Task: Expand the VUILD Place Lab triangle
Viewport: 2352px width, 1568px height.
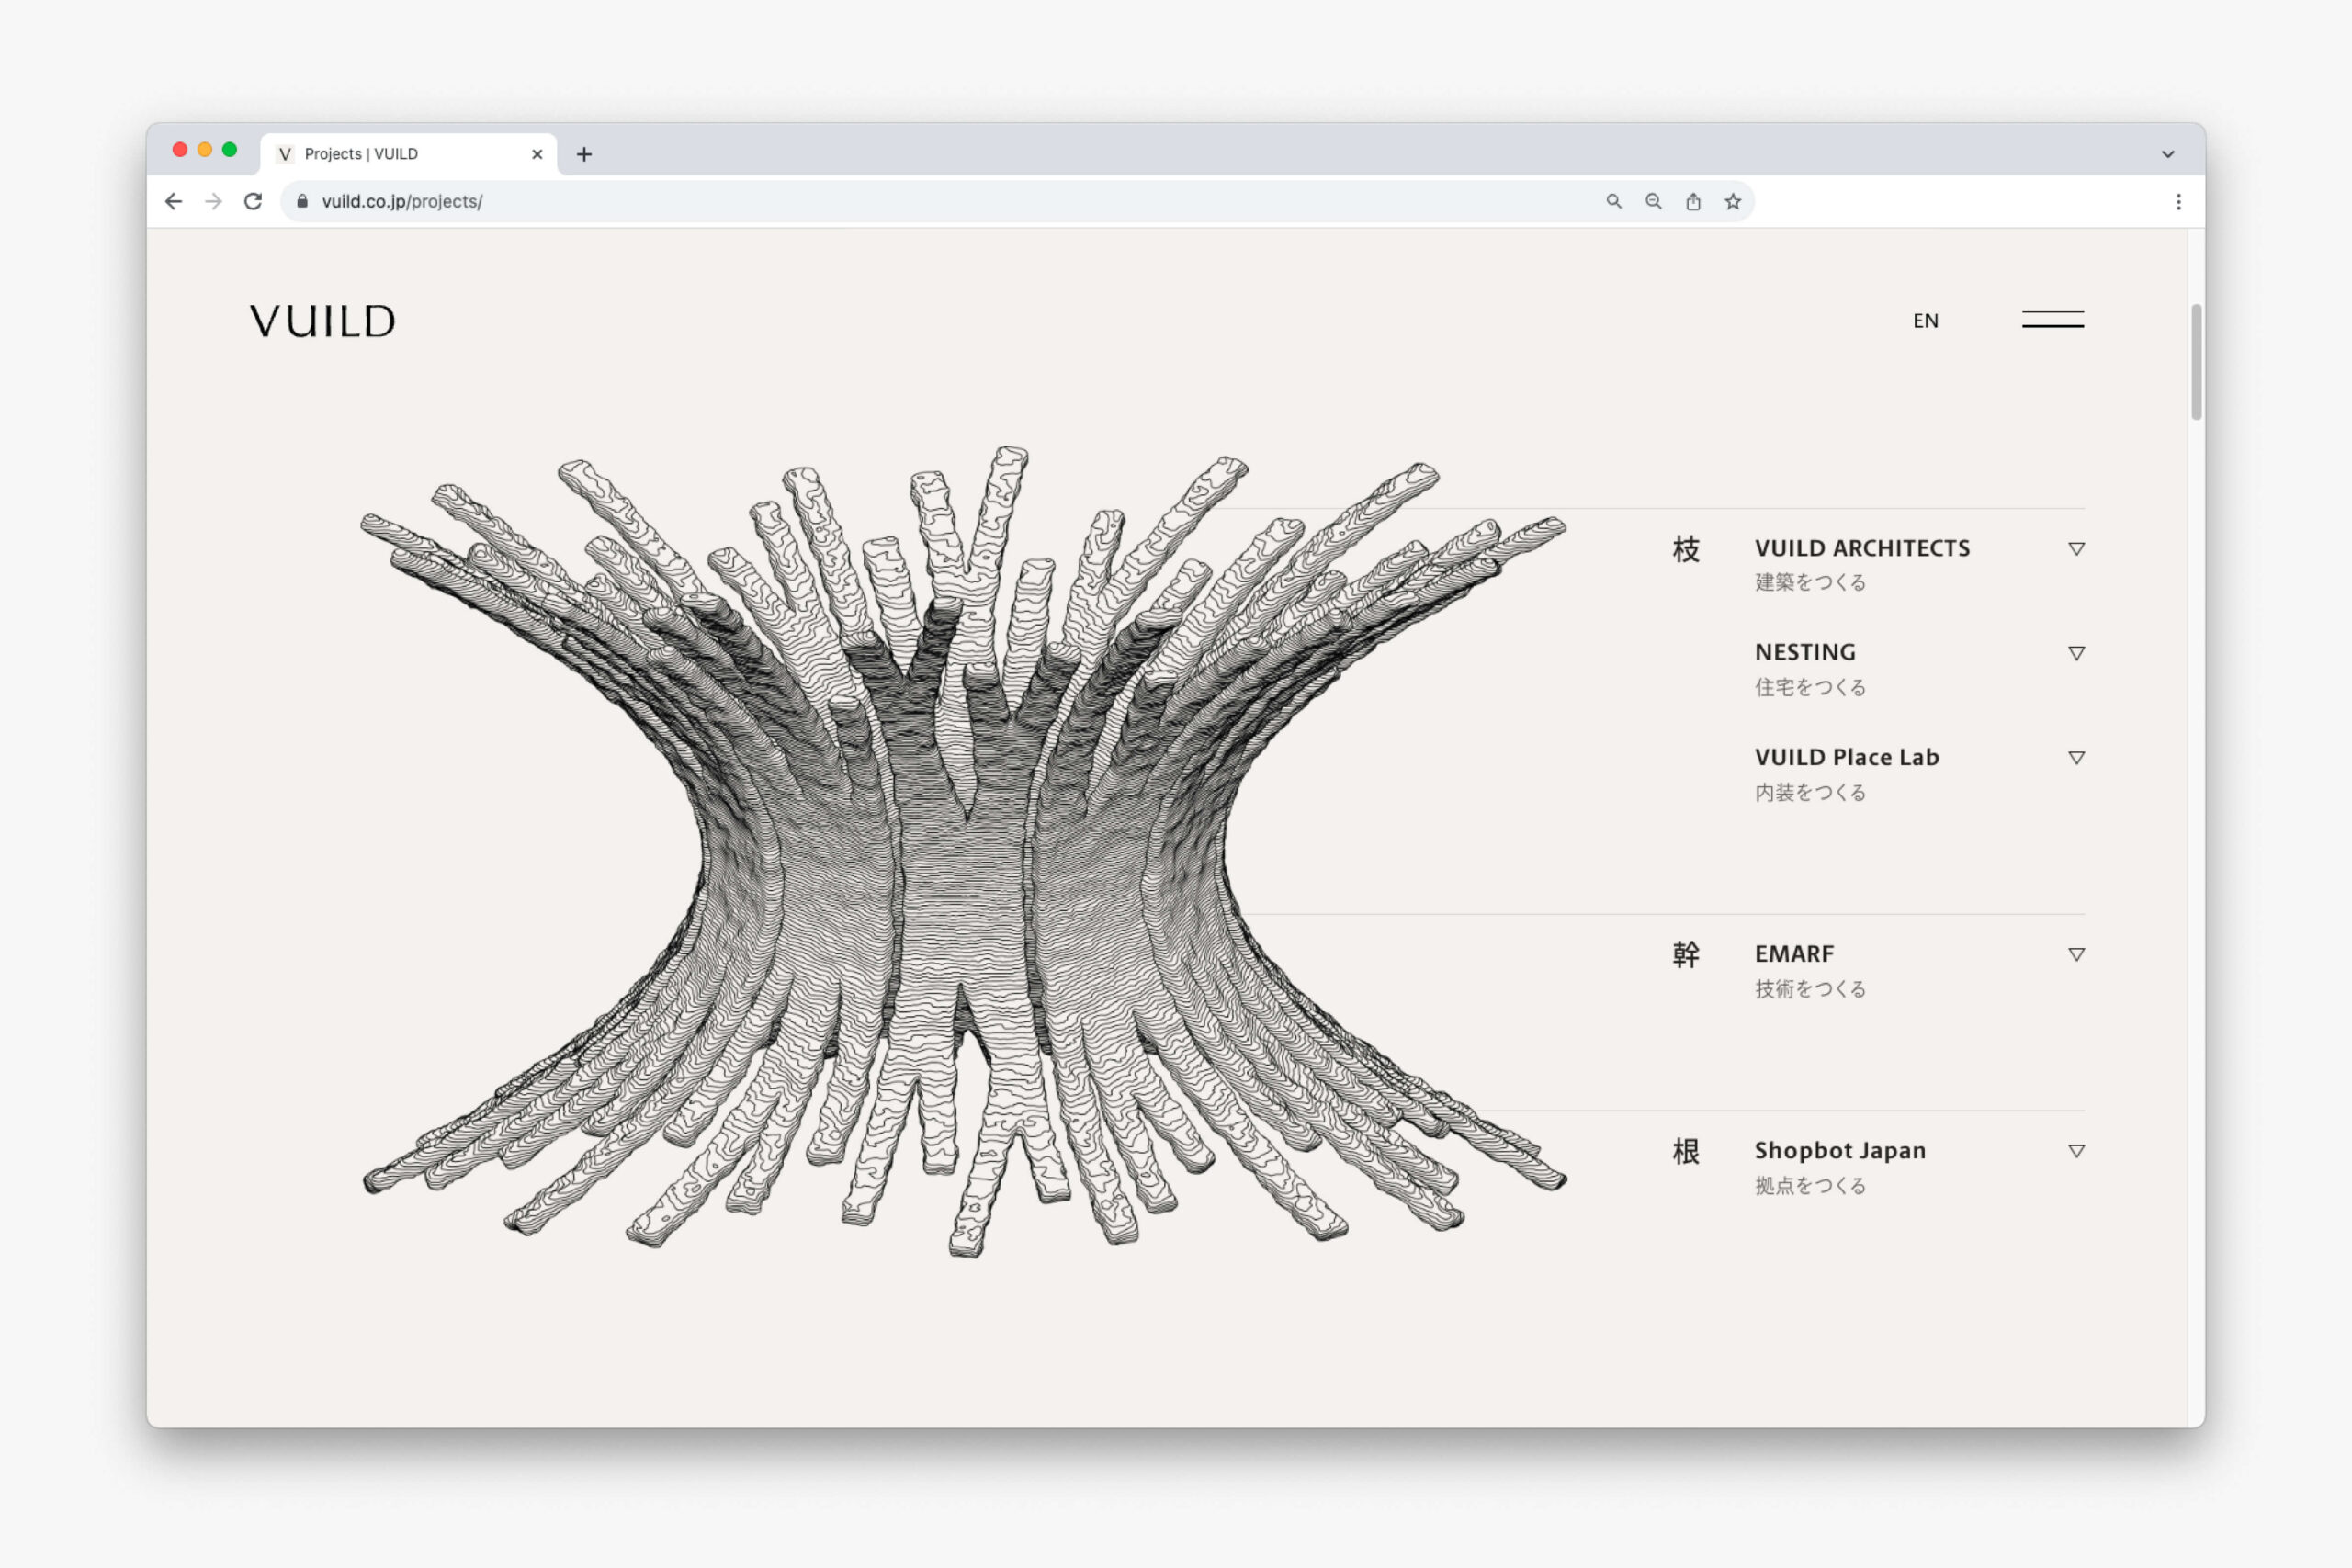Action: [2076, 758]
